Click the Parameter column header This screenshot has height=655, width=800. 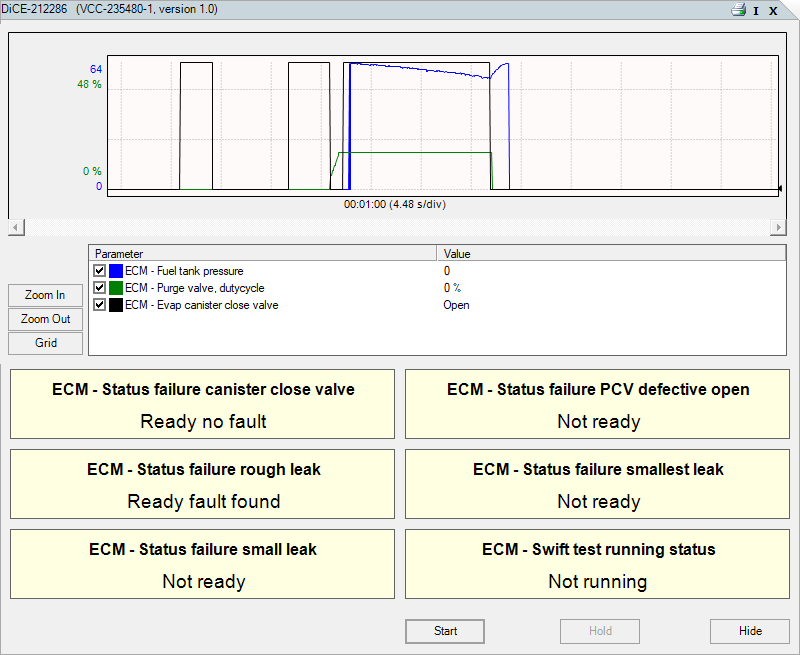pos(262,254)
